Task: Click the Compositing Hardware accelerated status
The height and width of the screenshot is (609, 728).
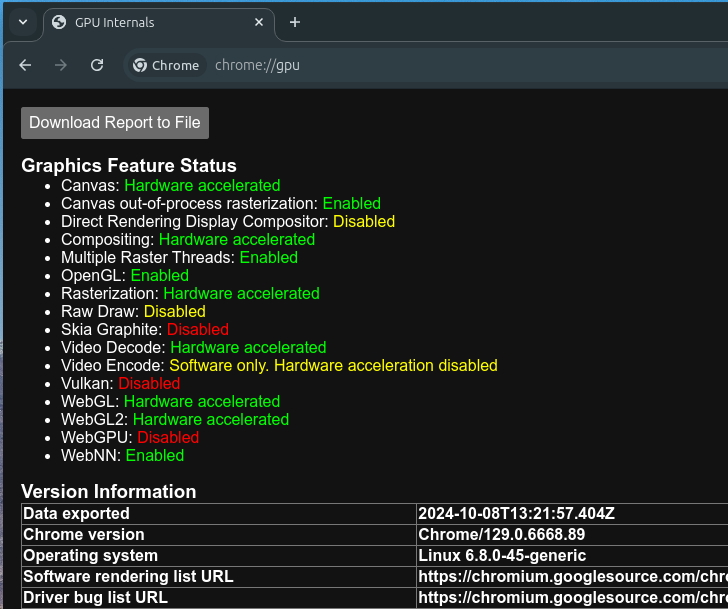Action: coord(237,240)
